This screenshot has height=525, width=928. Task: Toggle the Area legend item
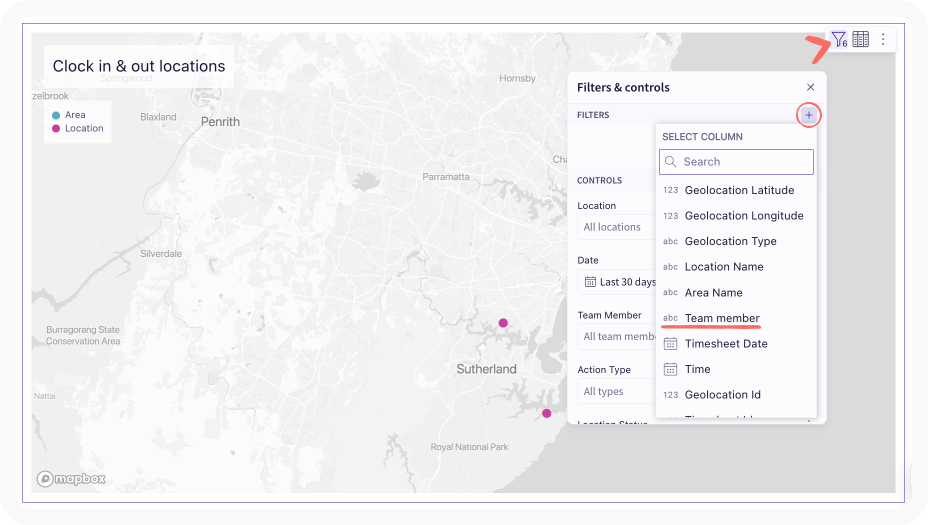pyautogui.click(x=69, y=115)
